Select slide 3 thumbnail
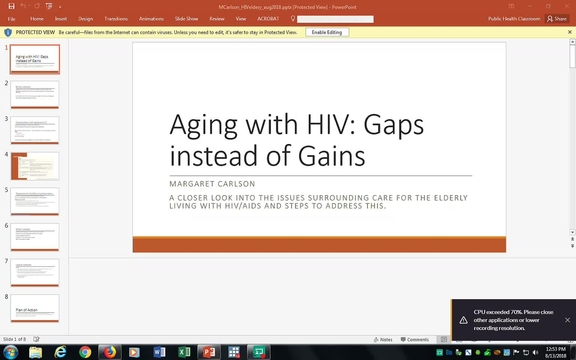 pyautogui.click(x=35, y=130)
